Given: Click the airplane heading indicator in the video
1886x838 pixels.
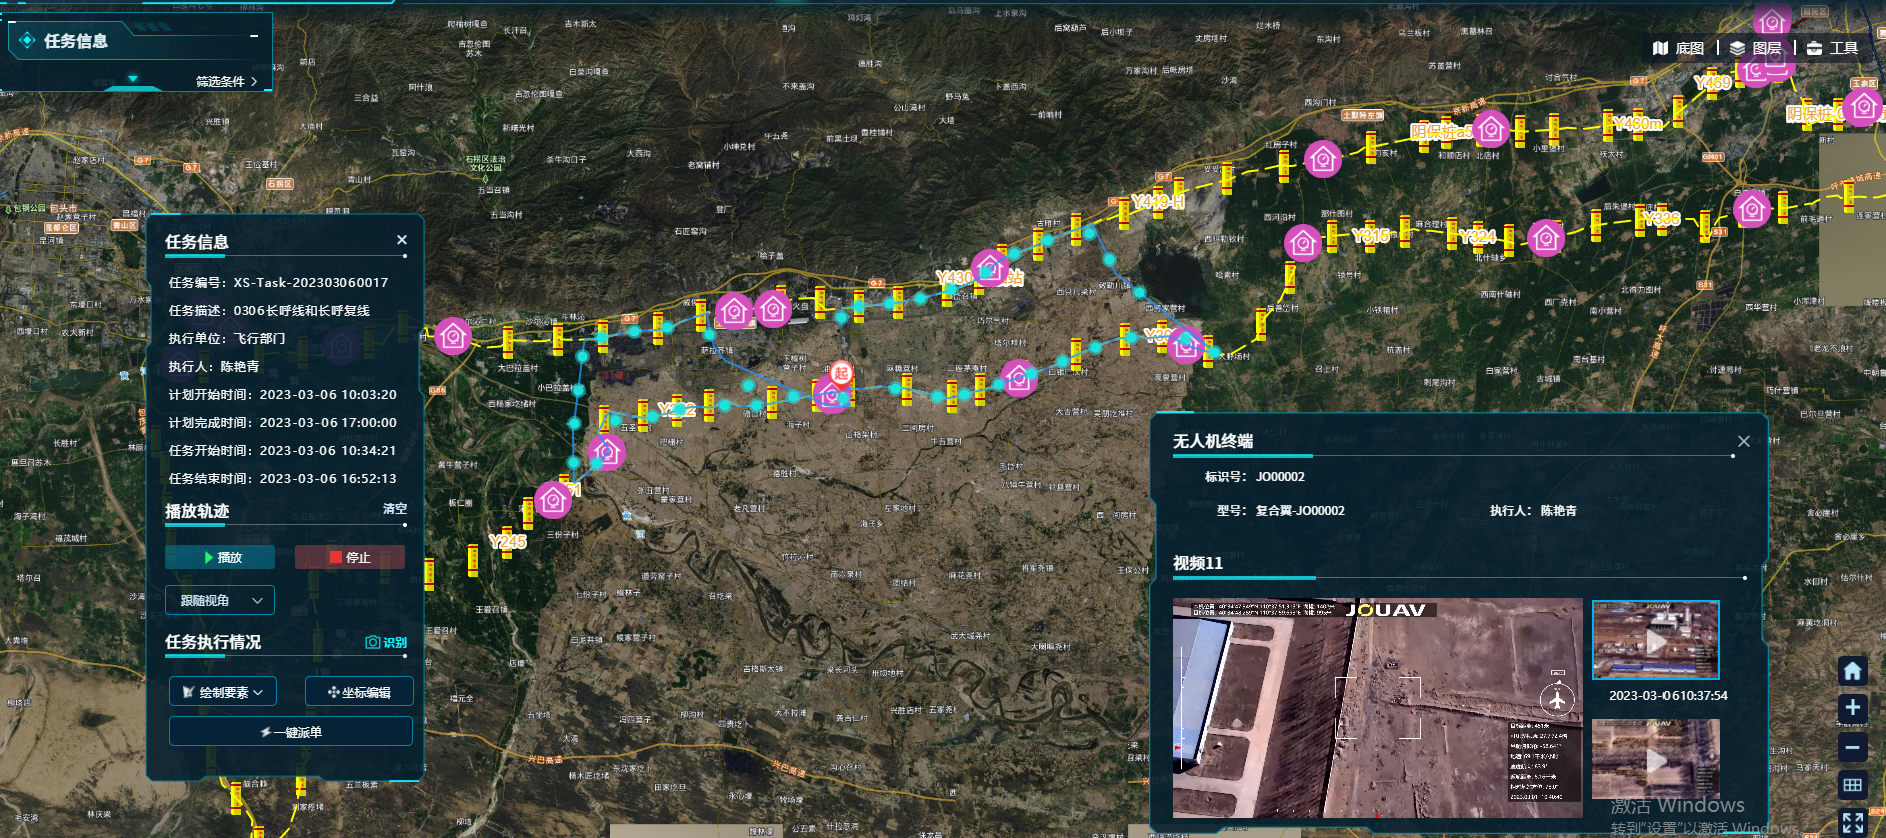Looking at the screenshot, I should 1557,698.
